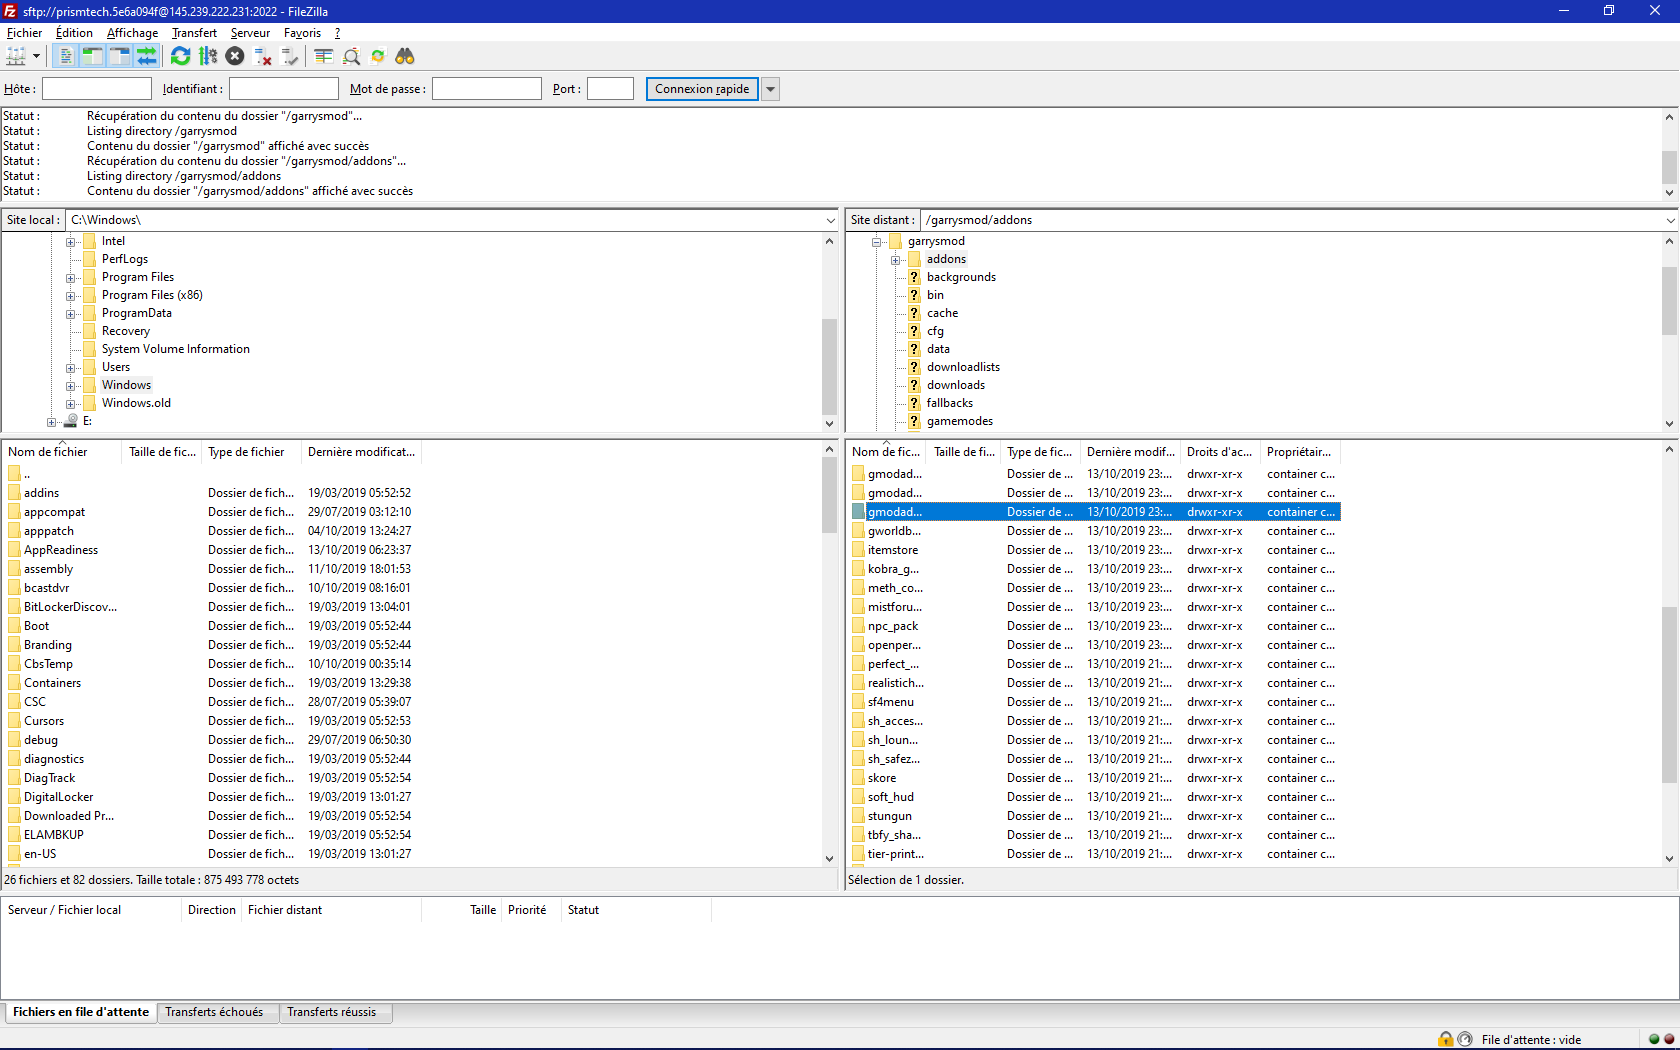Click the red activity indicator light
This screenshot has height=1050, width=1680.
(1669, 1039)
